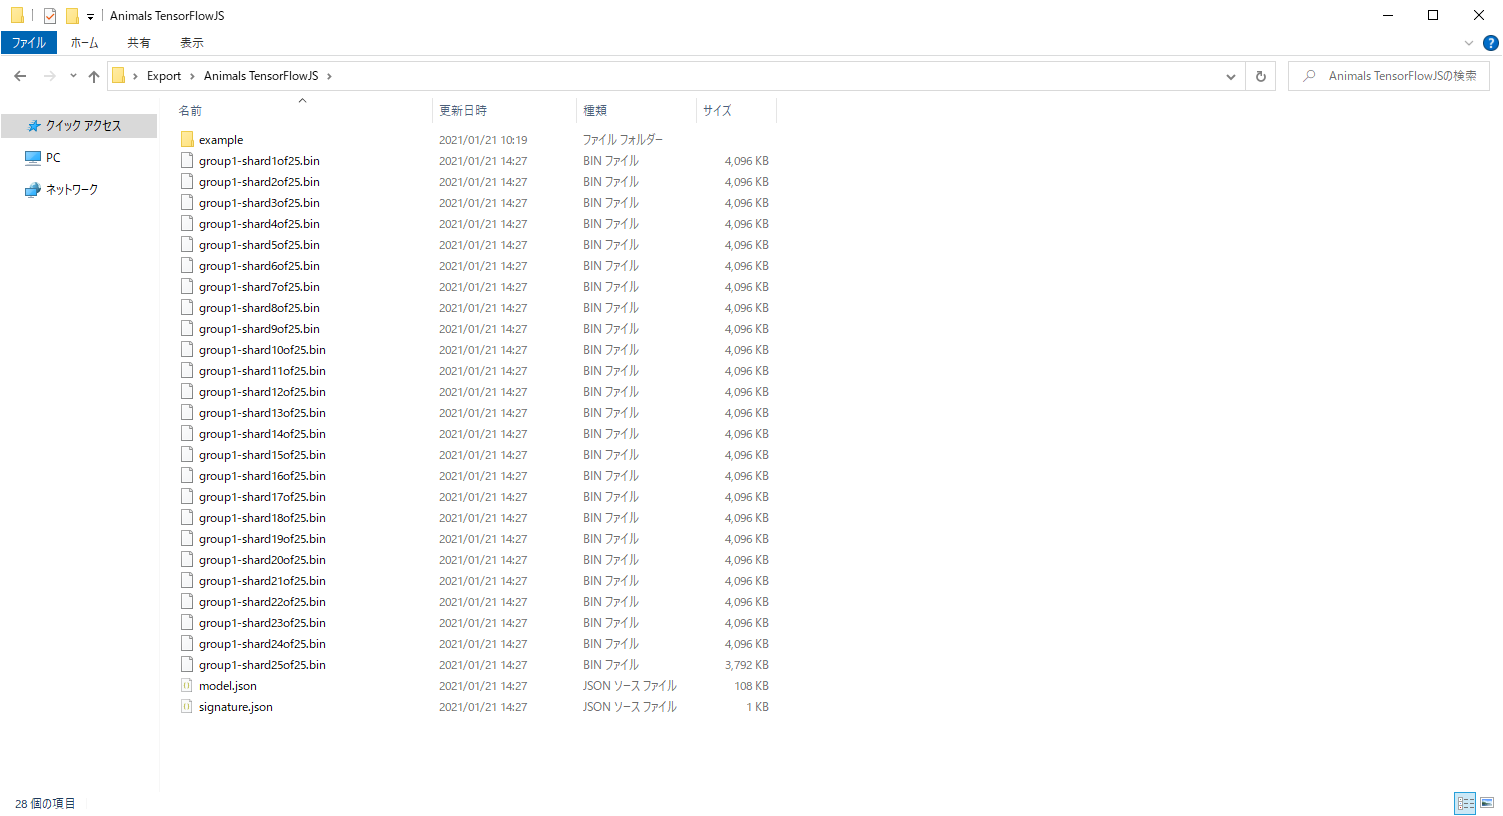Open the ファイル menu tab
Screen dimensions: 1503x816
coord(29,43)
